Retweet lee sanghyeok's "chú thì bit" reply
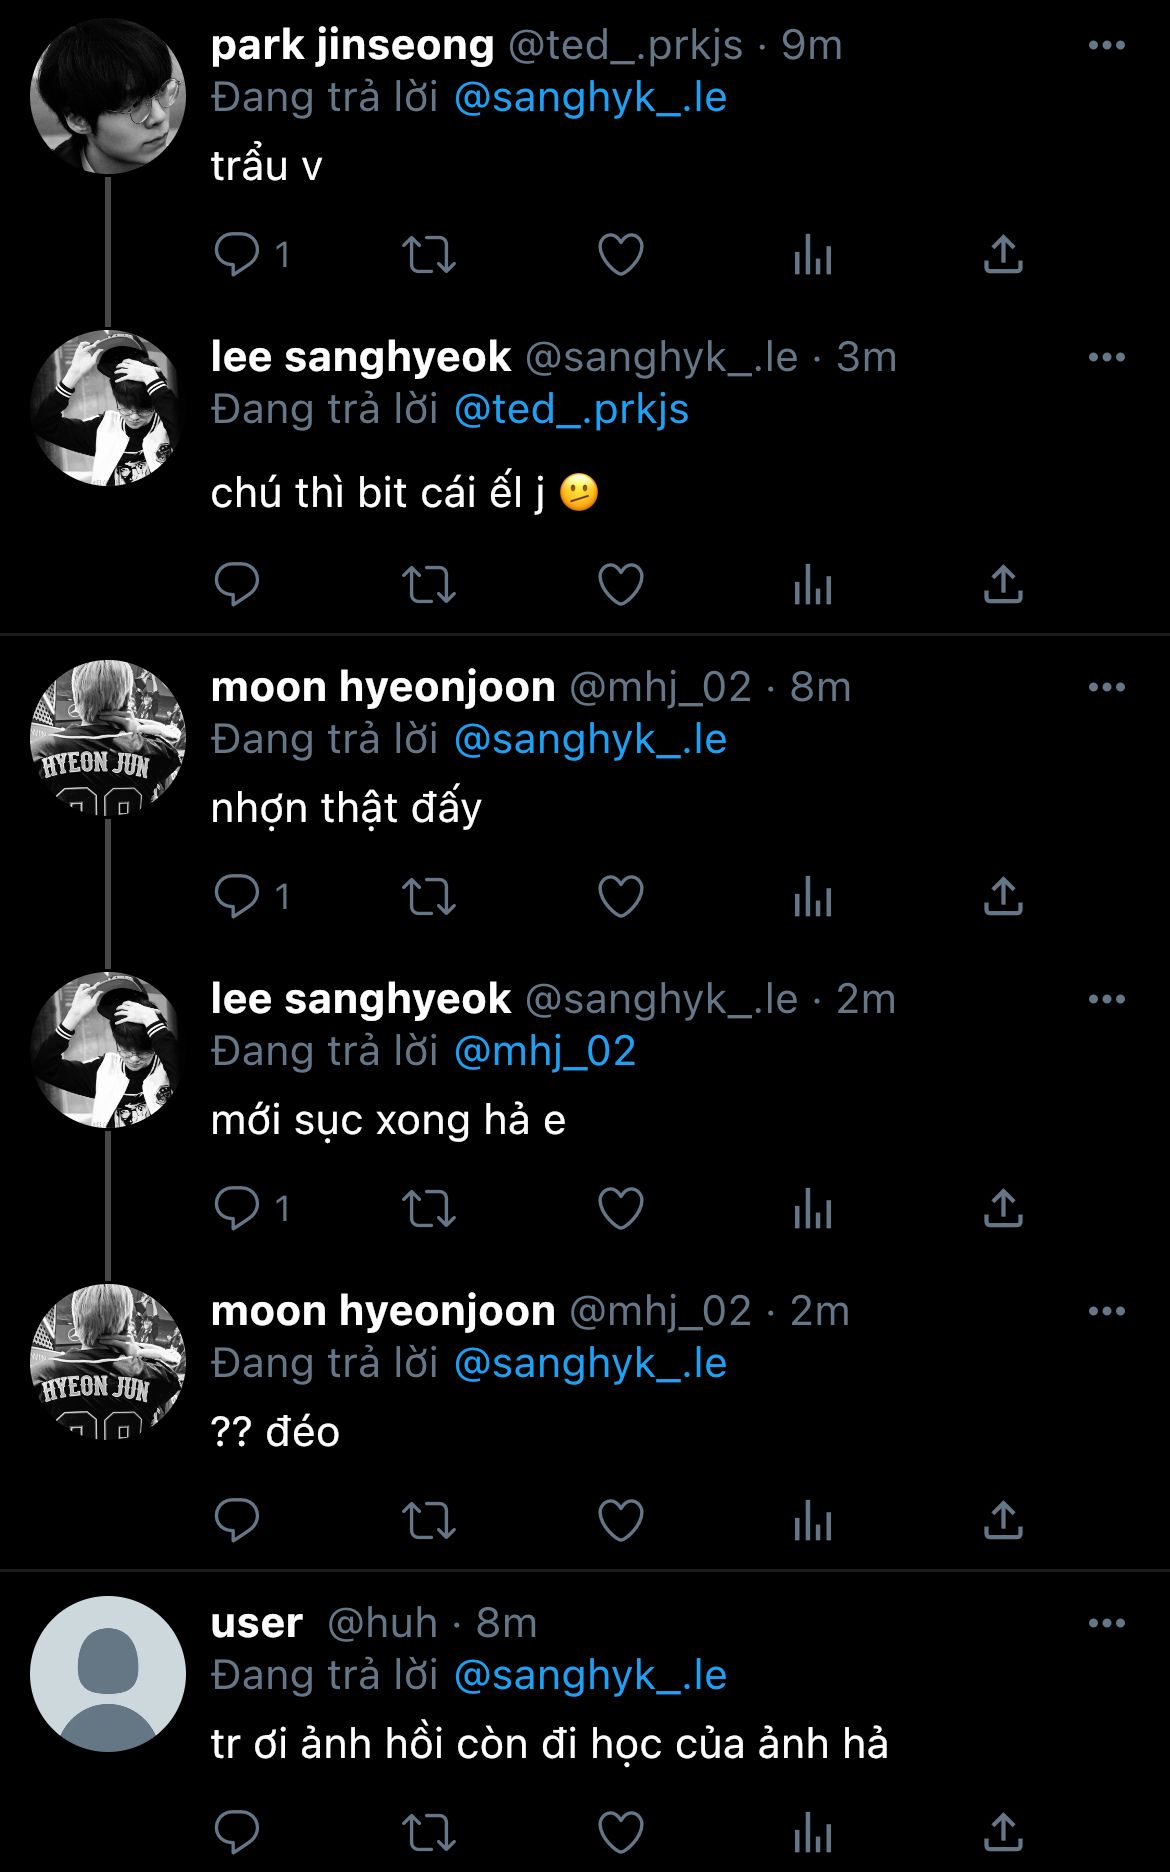Viewport: 1170px width, 1872px height. [428, 585]
